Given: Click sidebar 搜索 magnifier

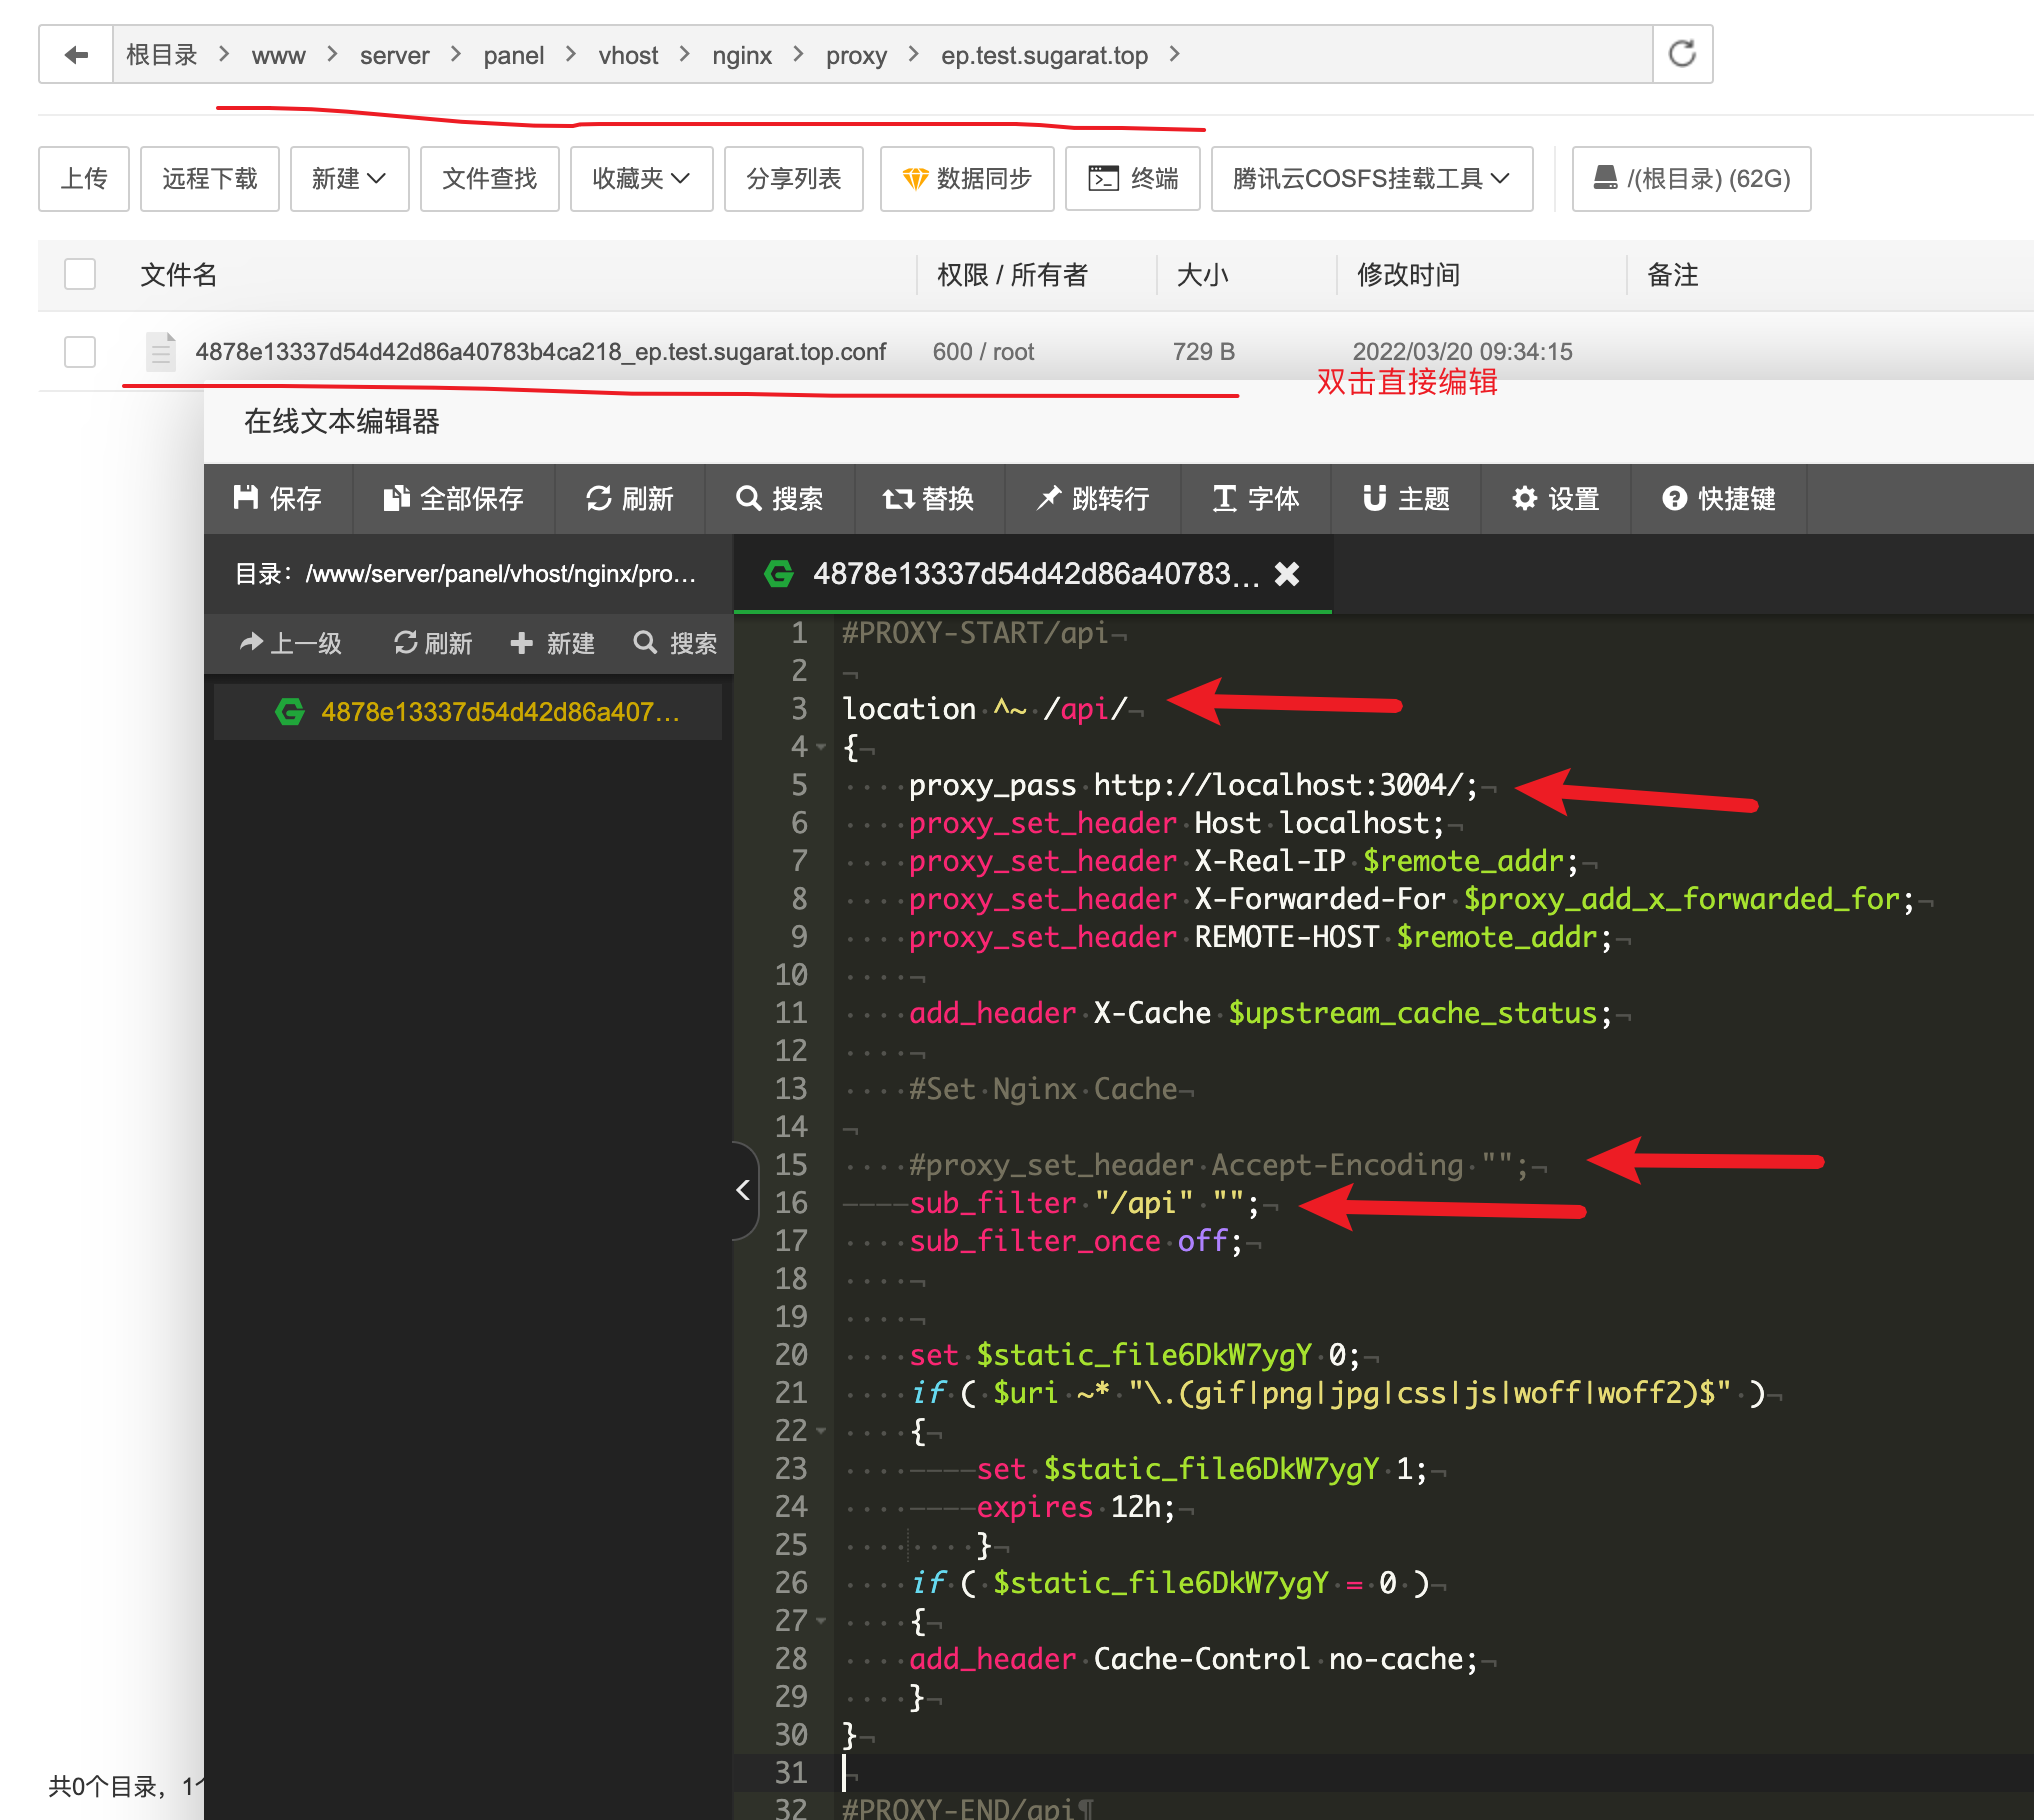Looking at the screenshot, I should pyautogui.click(x=645, y=643).
